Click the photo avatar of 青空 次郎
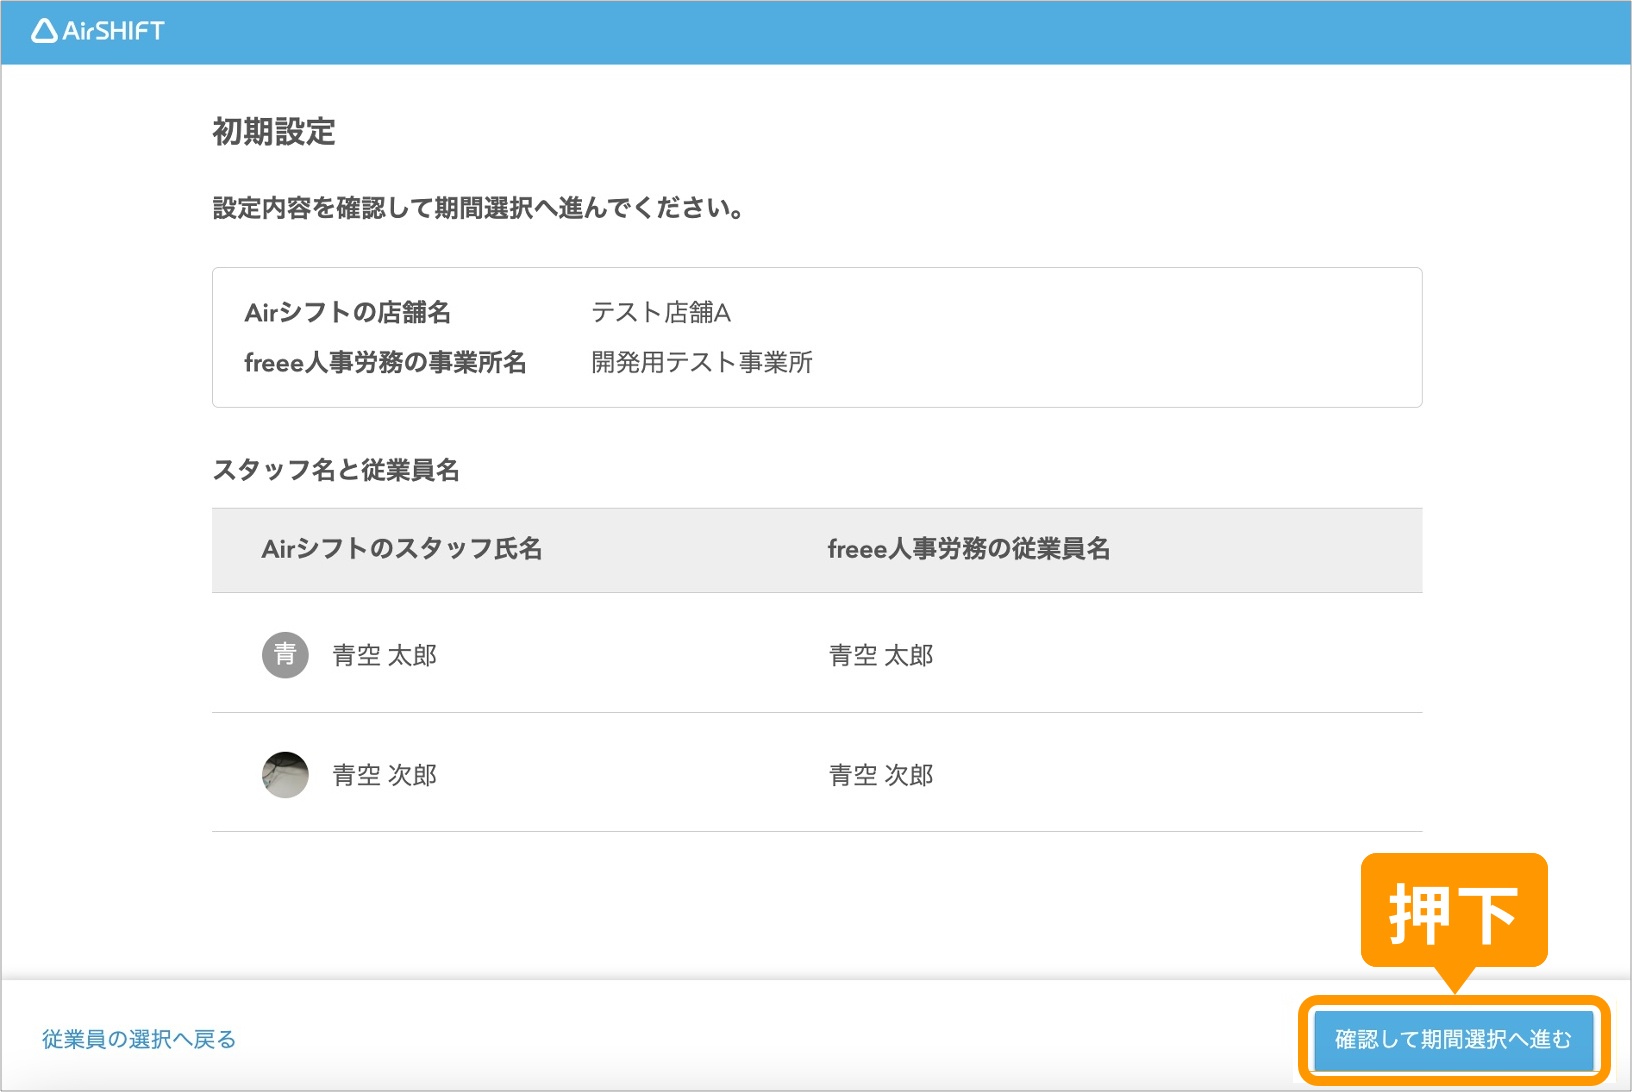Screen dimensions: 1632x1092 pos(285,775)
